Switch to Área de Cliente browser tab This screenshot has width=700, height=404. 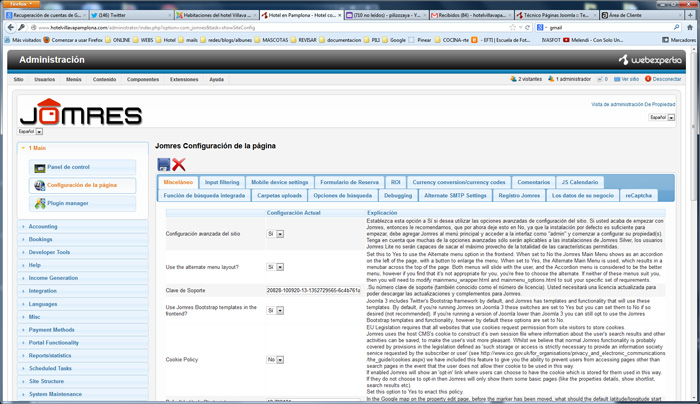click(x=642, y=15)
